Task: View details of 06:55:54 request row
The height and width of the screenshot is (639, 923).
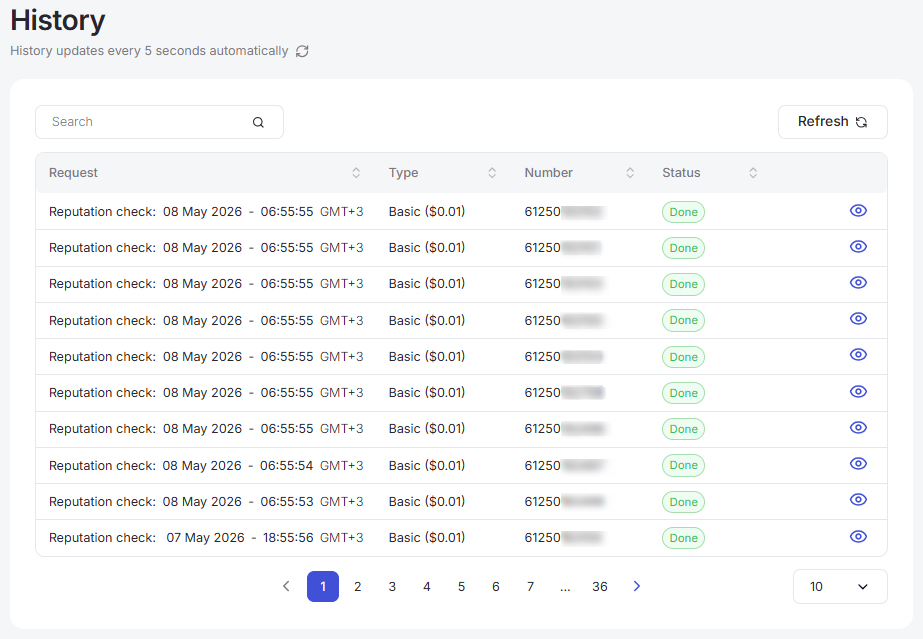Action: tap(858, 464)
